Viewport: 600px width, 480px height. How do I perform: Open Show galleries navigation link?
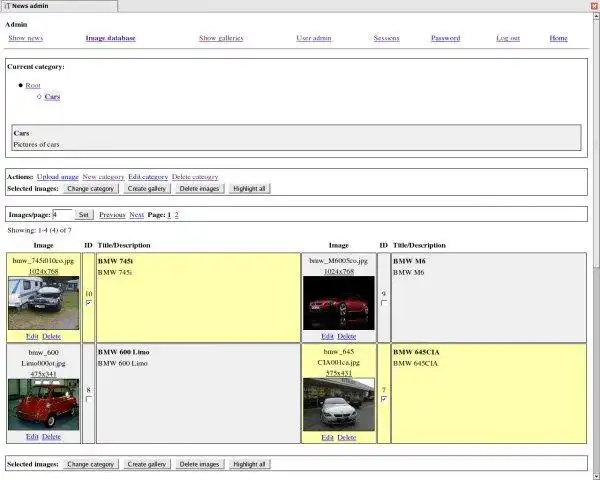221,38
